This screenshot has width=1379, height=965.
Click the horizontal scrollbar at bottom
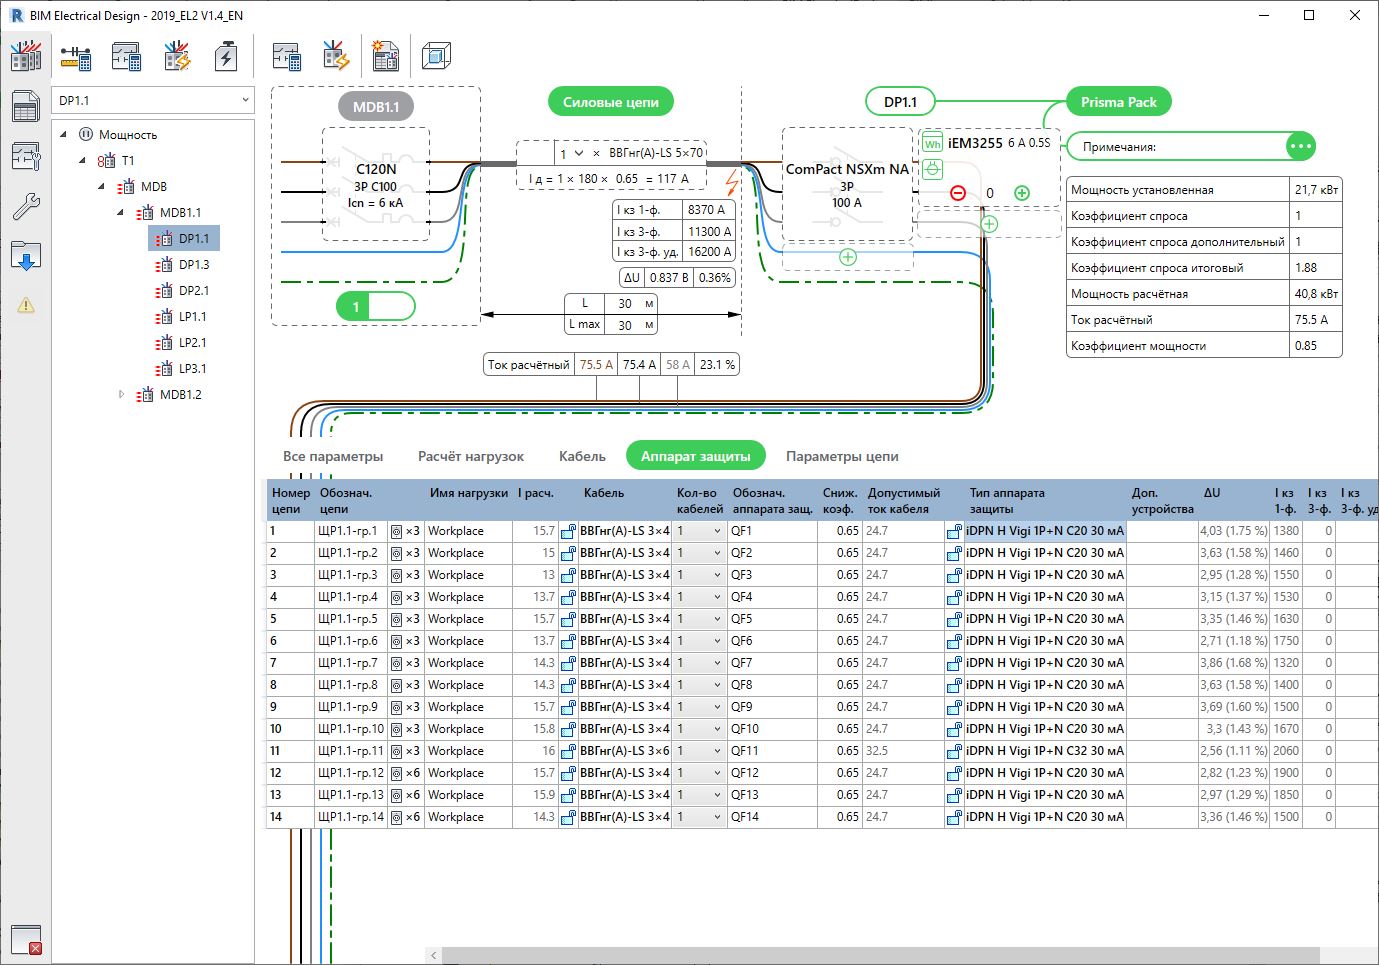point(880,955)
